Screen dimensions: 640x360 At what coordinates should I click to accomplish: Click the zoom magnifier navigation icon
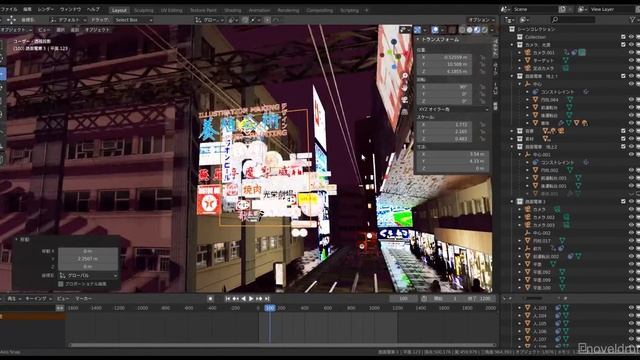pos(404,76)
